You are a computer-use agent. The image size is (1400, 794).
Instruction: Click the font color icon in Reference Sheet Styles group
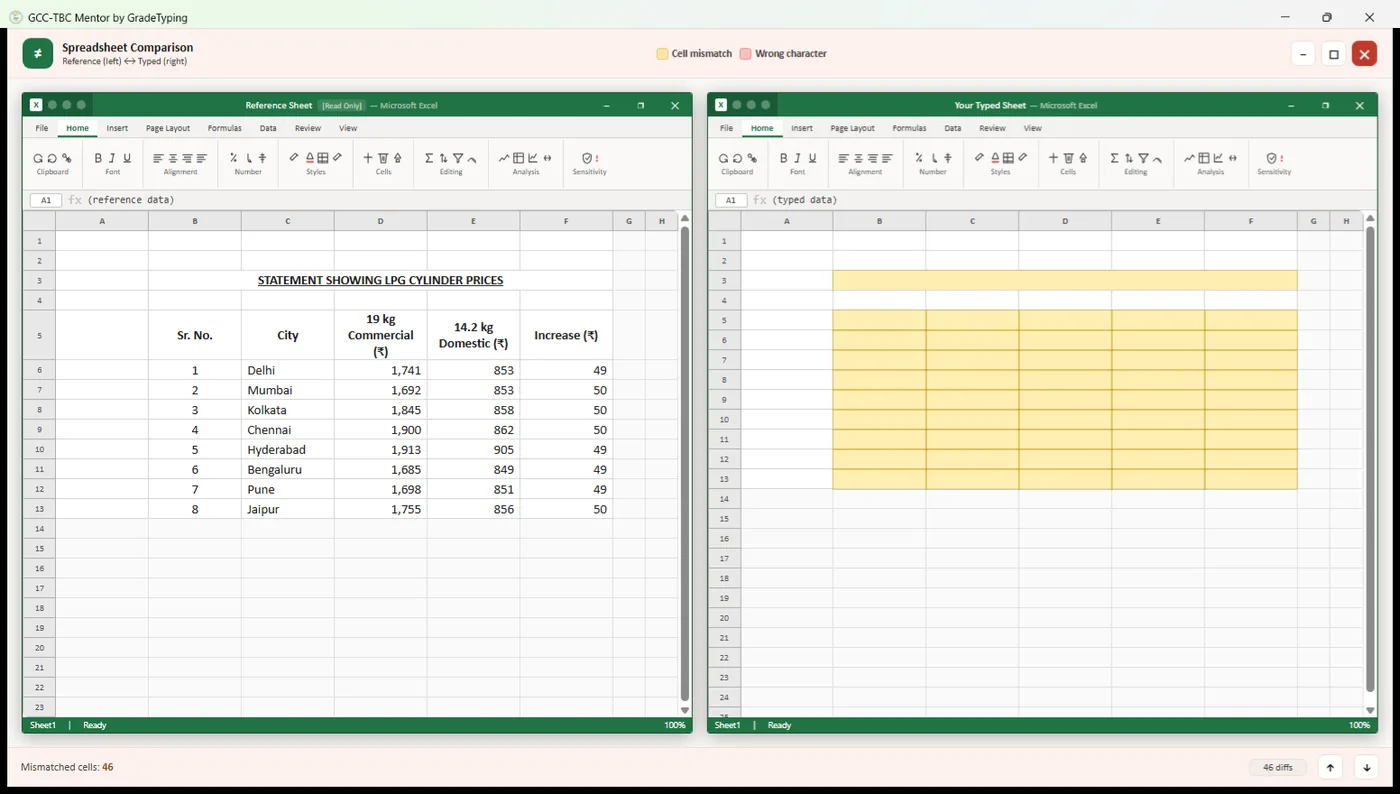310,158
